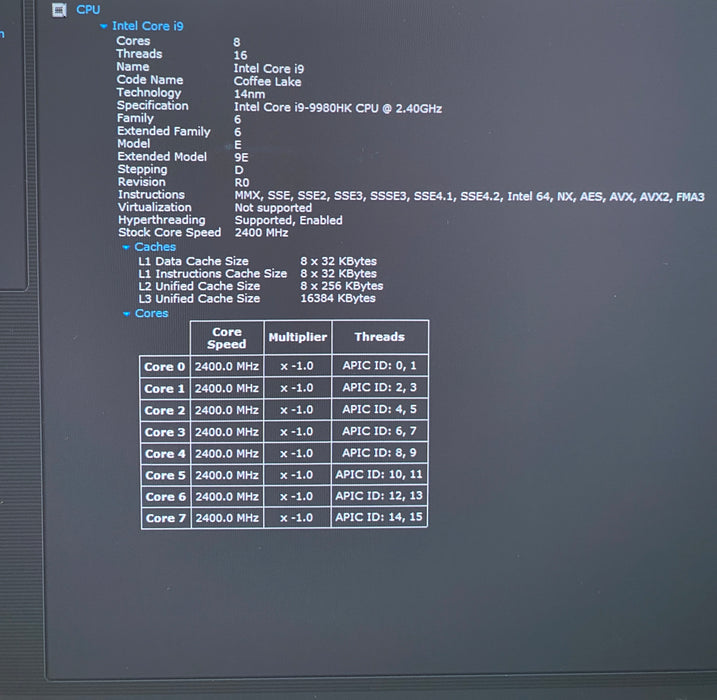Viewport: 717px width, 700px height.
Task: Select the Intel Core i9 heading text
Action: (x=148, y=26)
